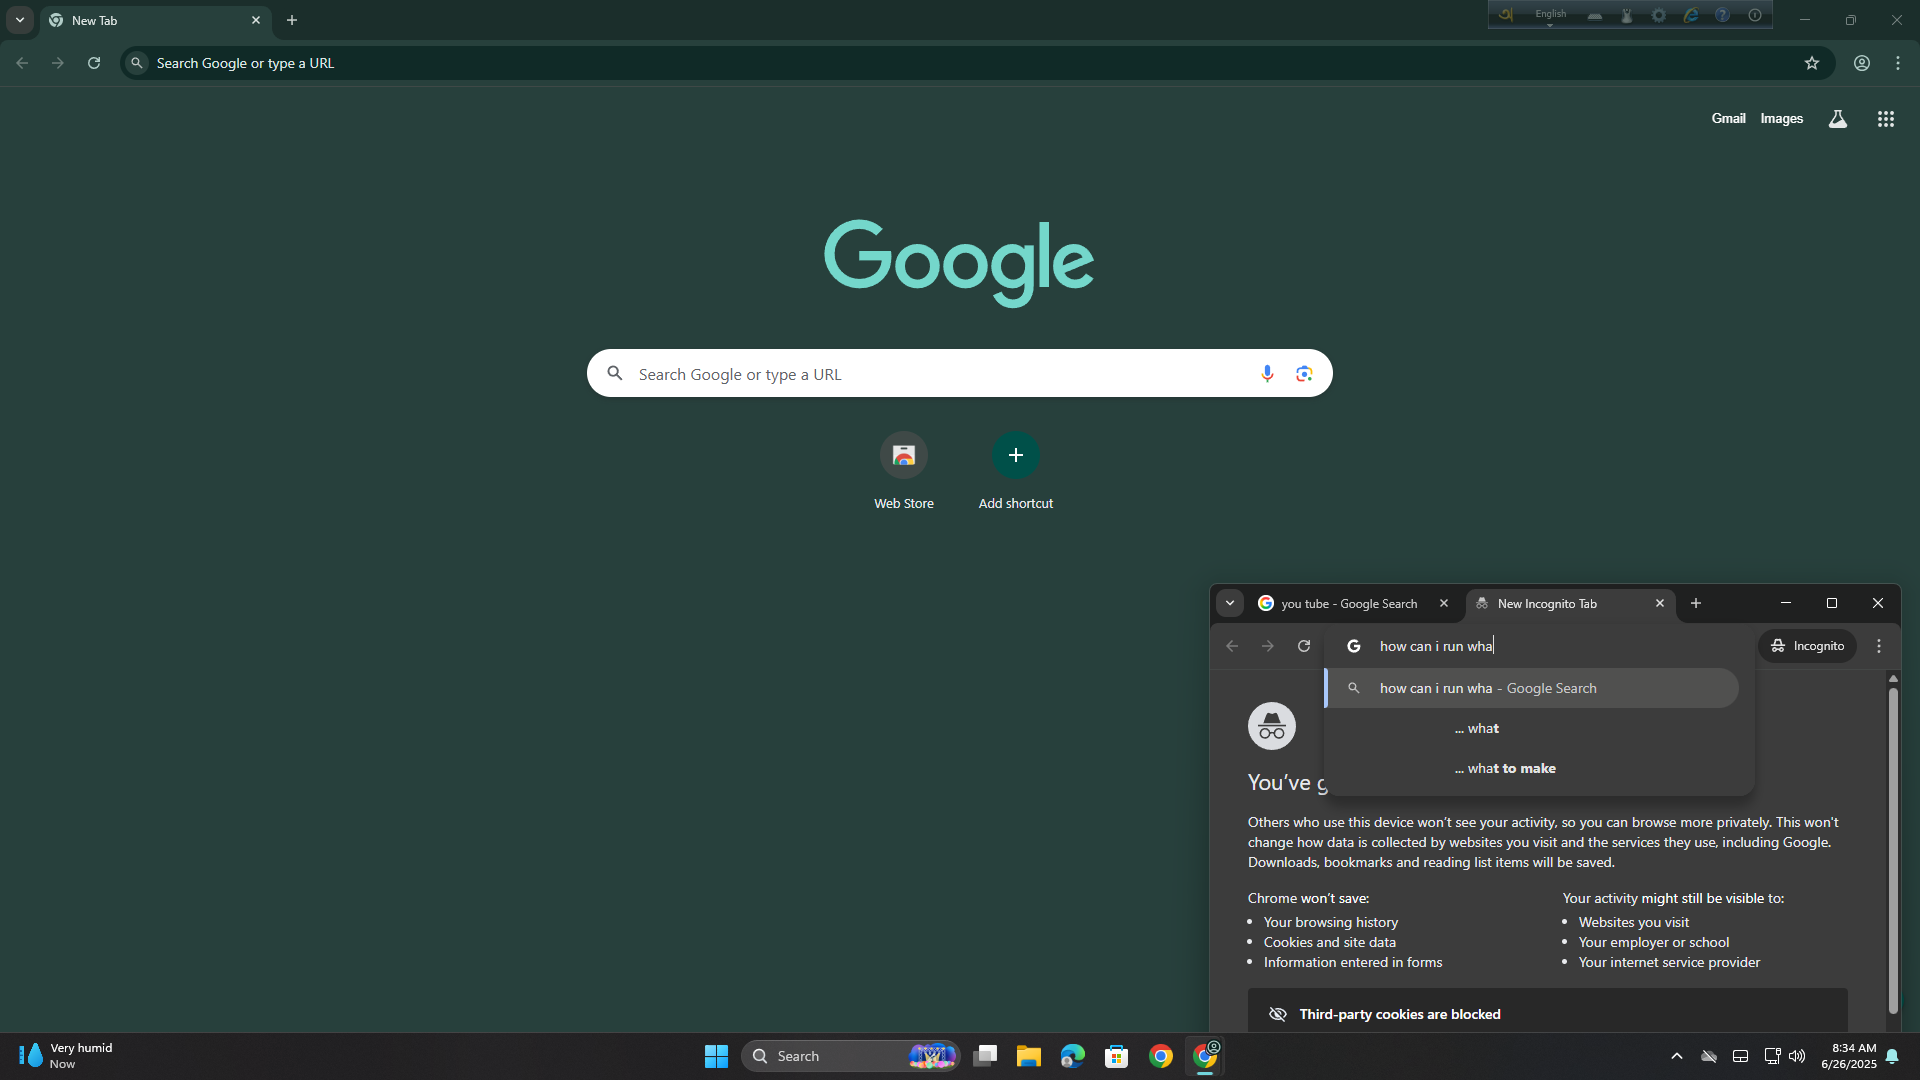Open the incognito window three-dot menu
1920x1080 pixels.
(1879, 646)
